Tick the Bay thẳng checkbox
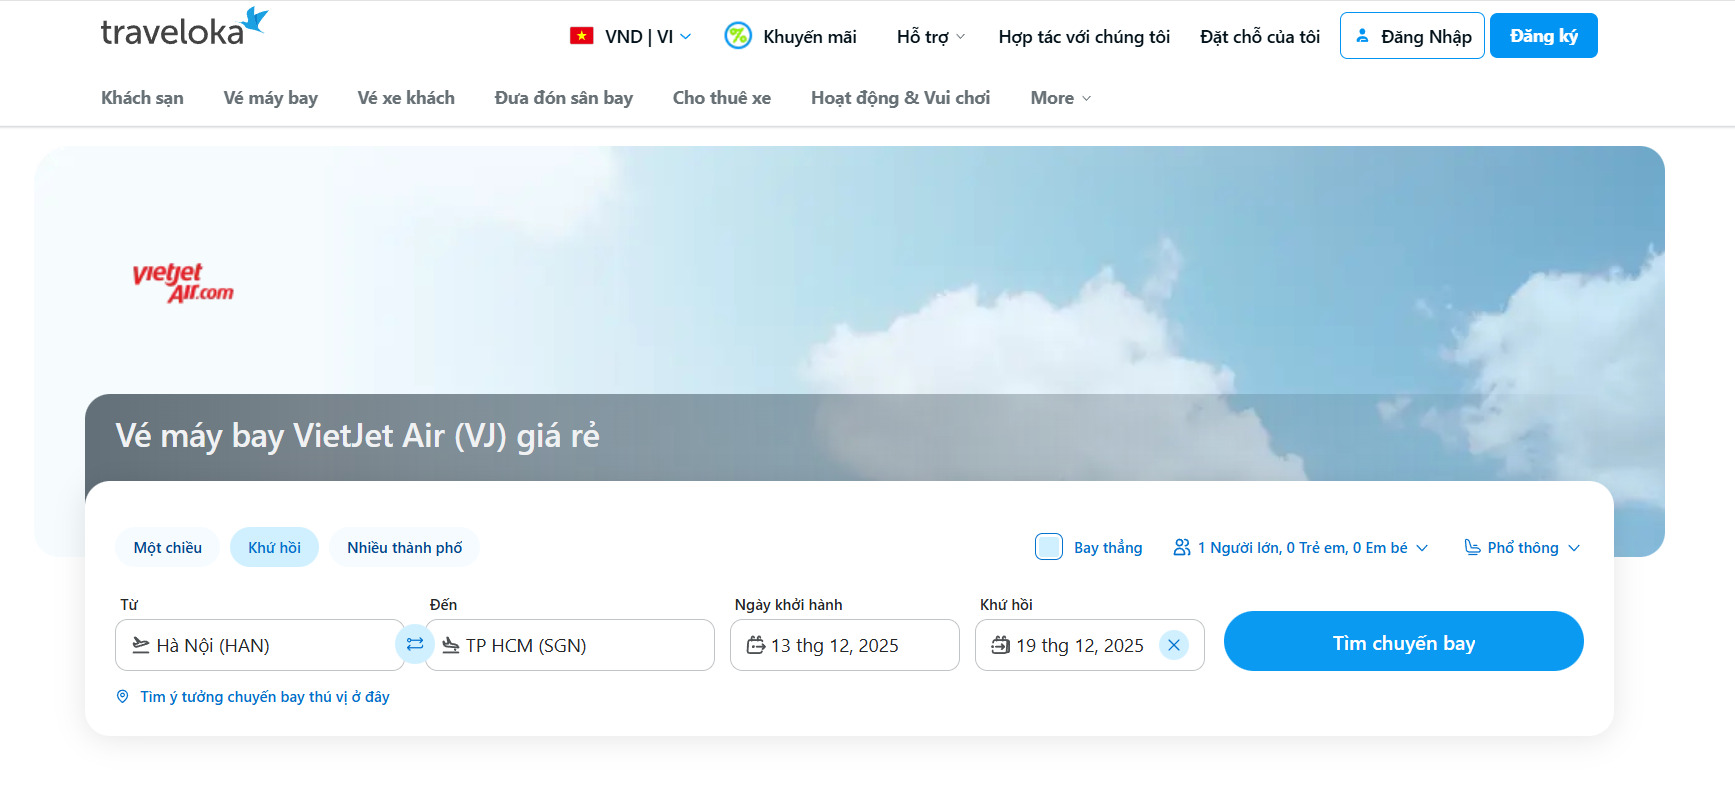 (x=1049, y=547)
